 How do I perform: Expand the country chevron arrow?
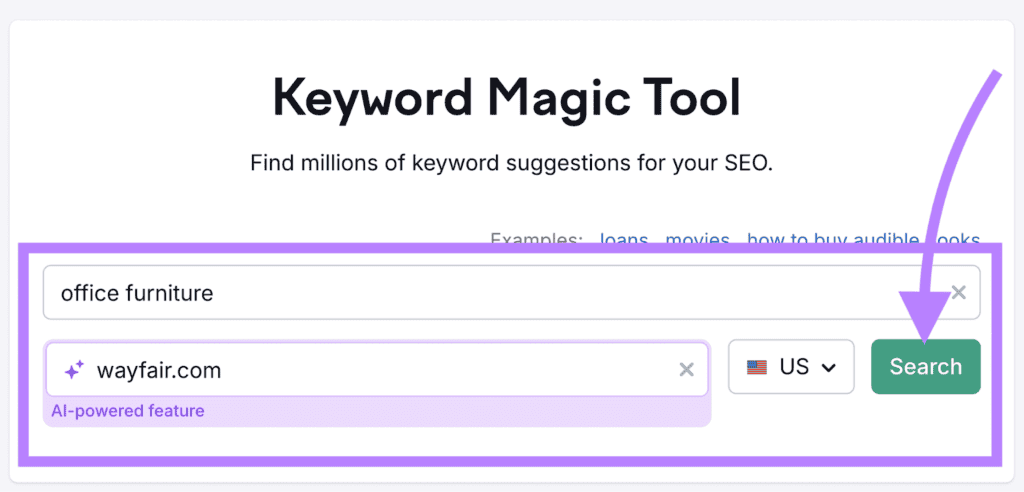[828, 368]
